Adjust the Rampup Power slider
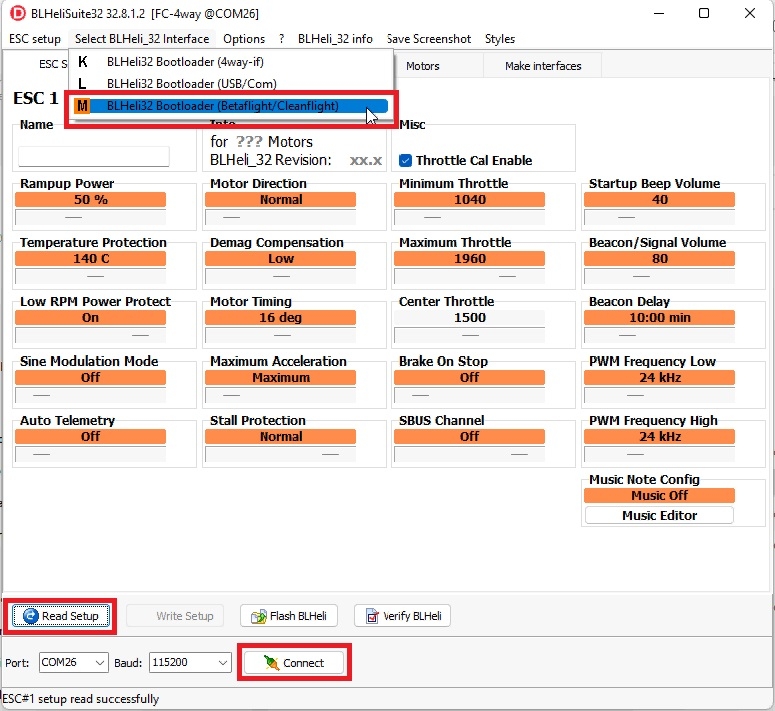775x711 pixels. pyautogui.click(x=92, y=217)
